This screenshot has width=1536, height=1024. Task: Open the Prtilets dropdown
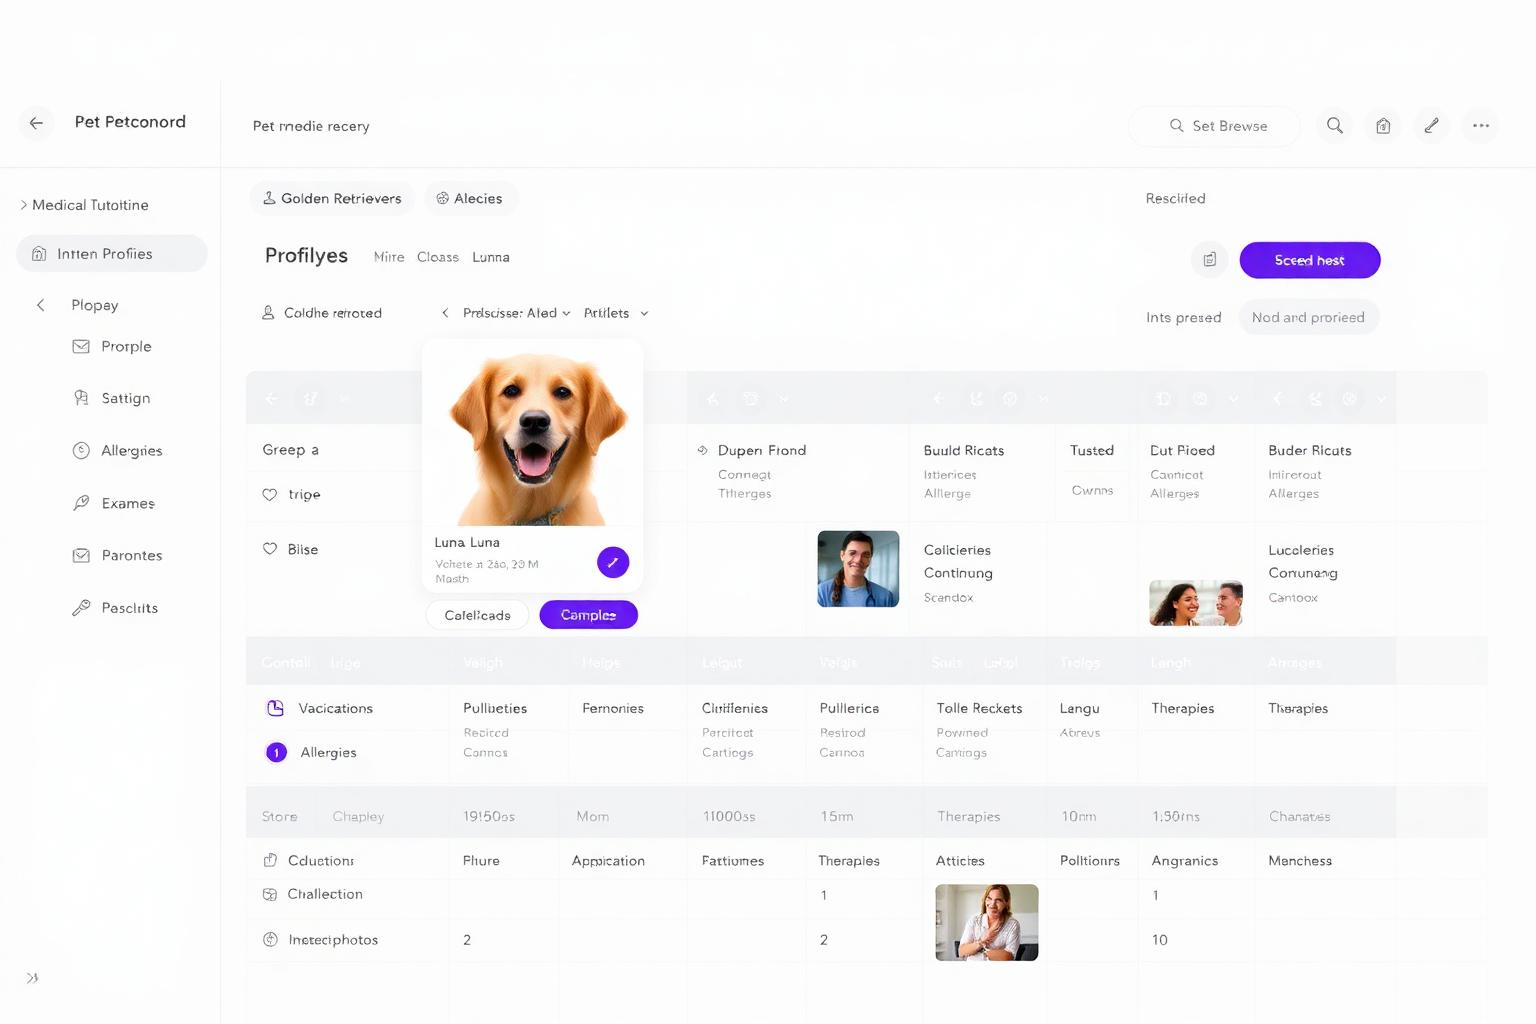click(x=616, y=313)
